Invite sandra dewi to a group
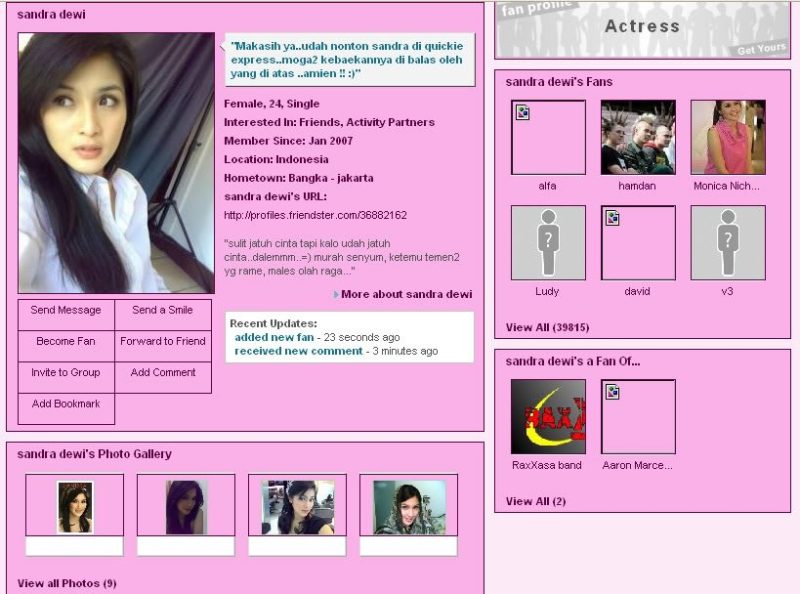The width and height of the screenshot is (800, 594). coord(65,374)
